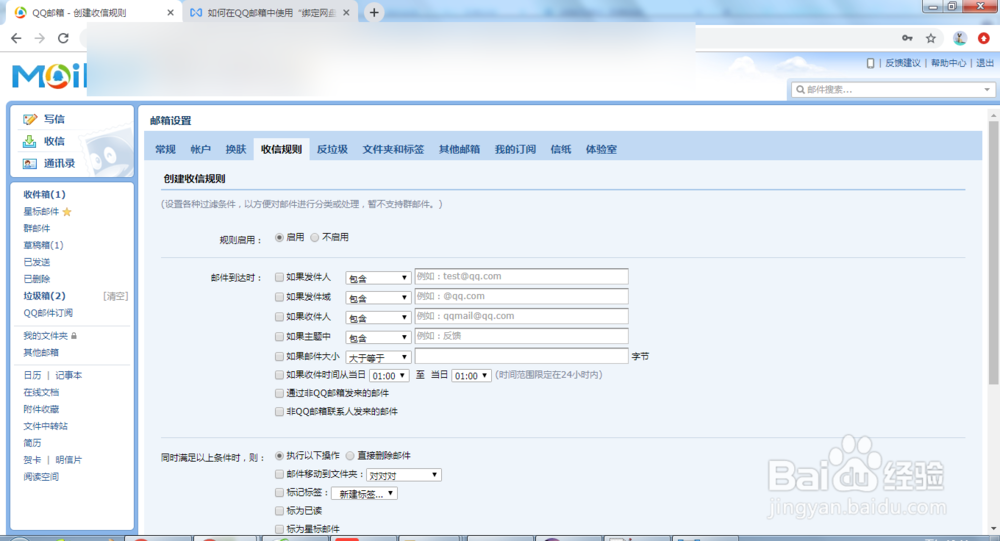
Task: Open the 对对对 folder dropdown
Action: (x=404, y=475)
